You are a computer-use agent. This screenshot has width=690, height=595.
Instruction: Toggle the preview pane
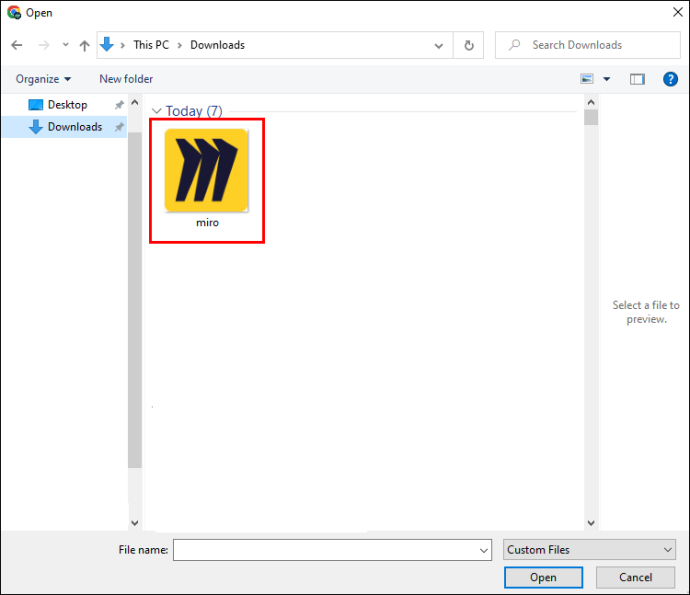[x=637, y=79]
